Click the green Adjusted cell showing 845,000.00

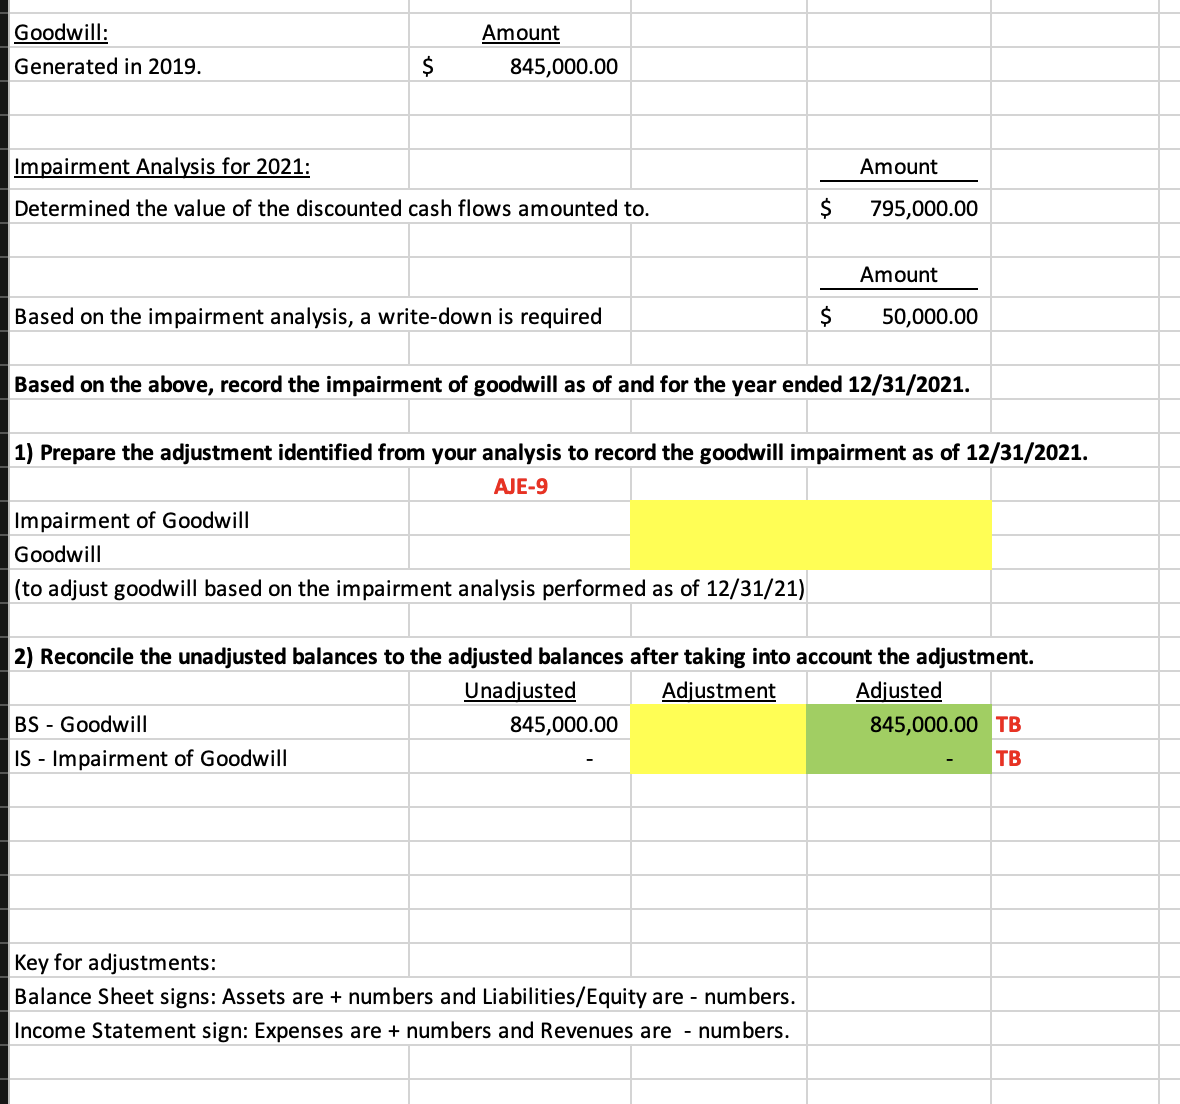[x=897, y=724]
